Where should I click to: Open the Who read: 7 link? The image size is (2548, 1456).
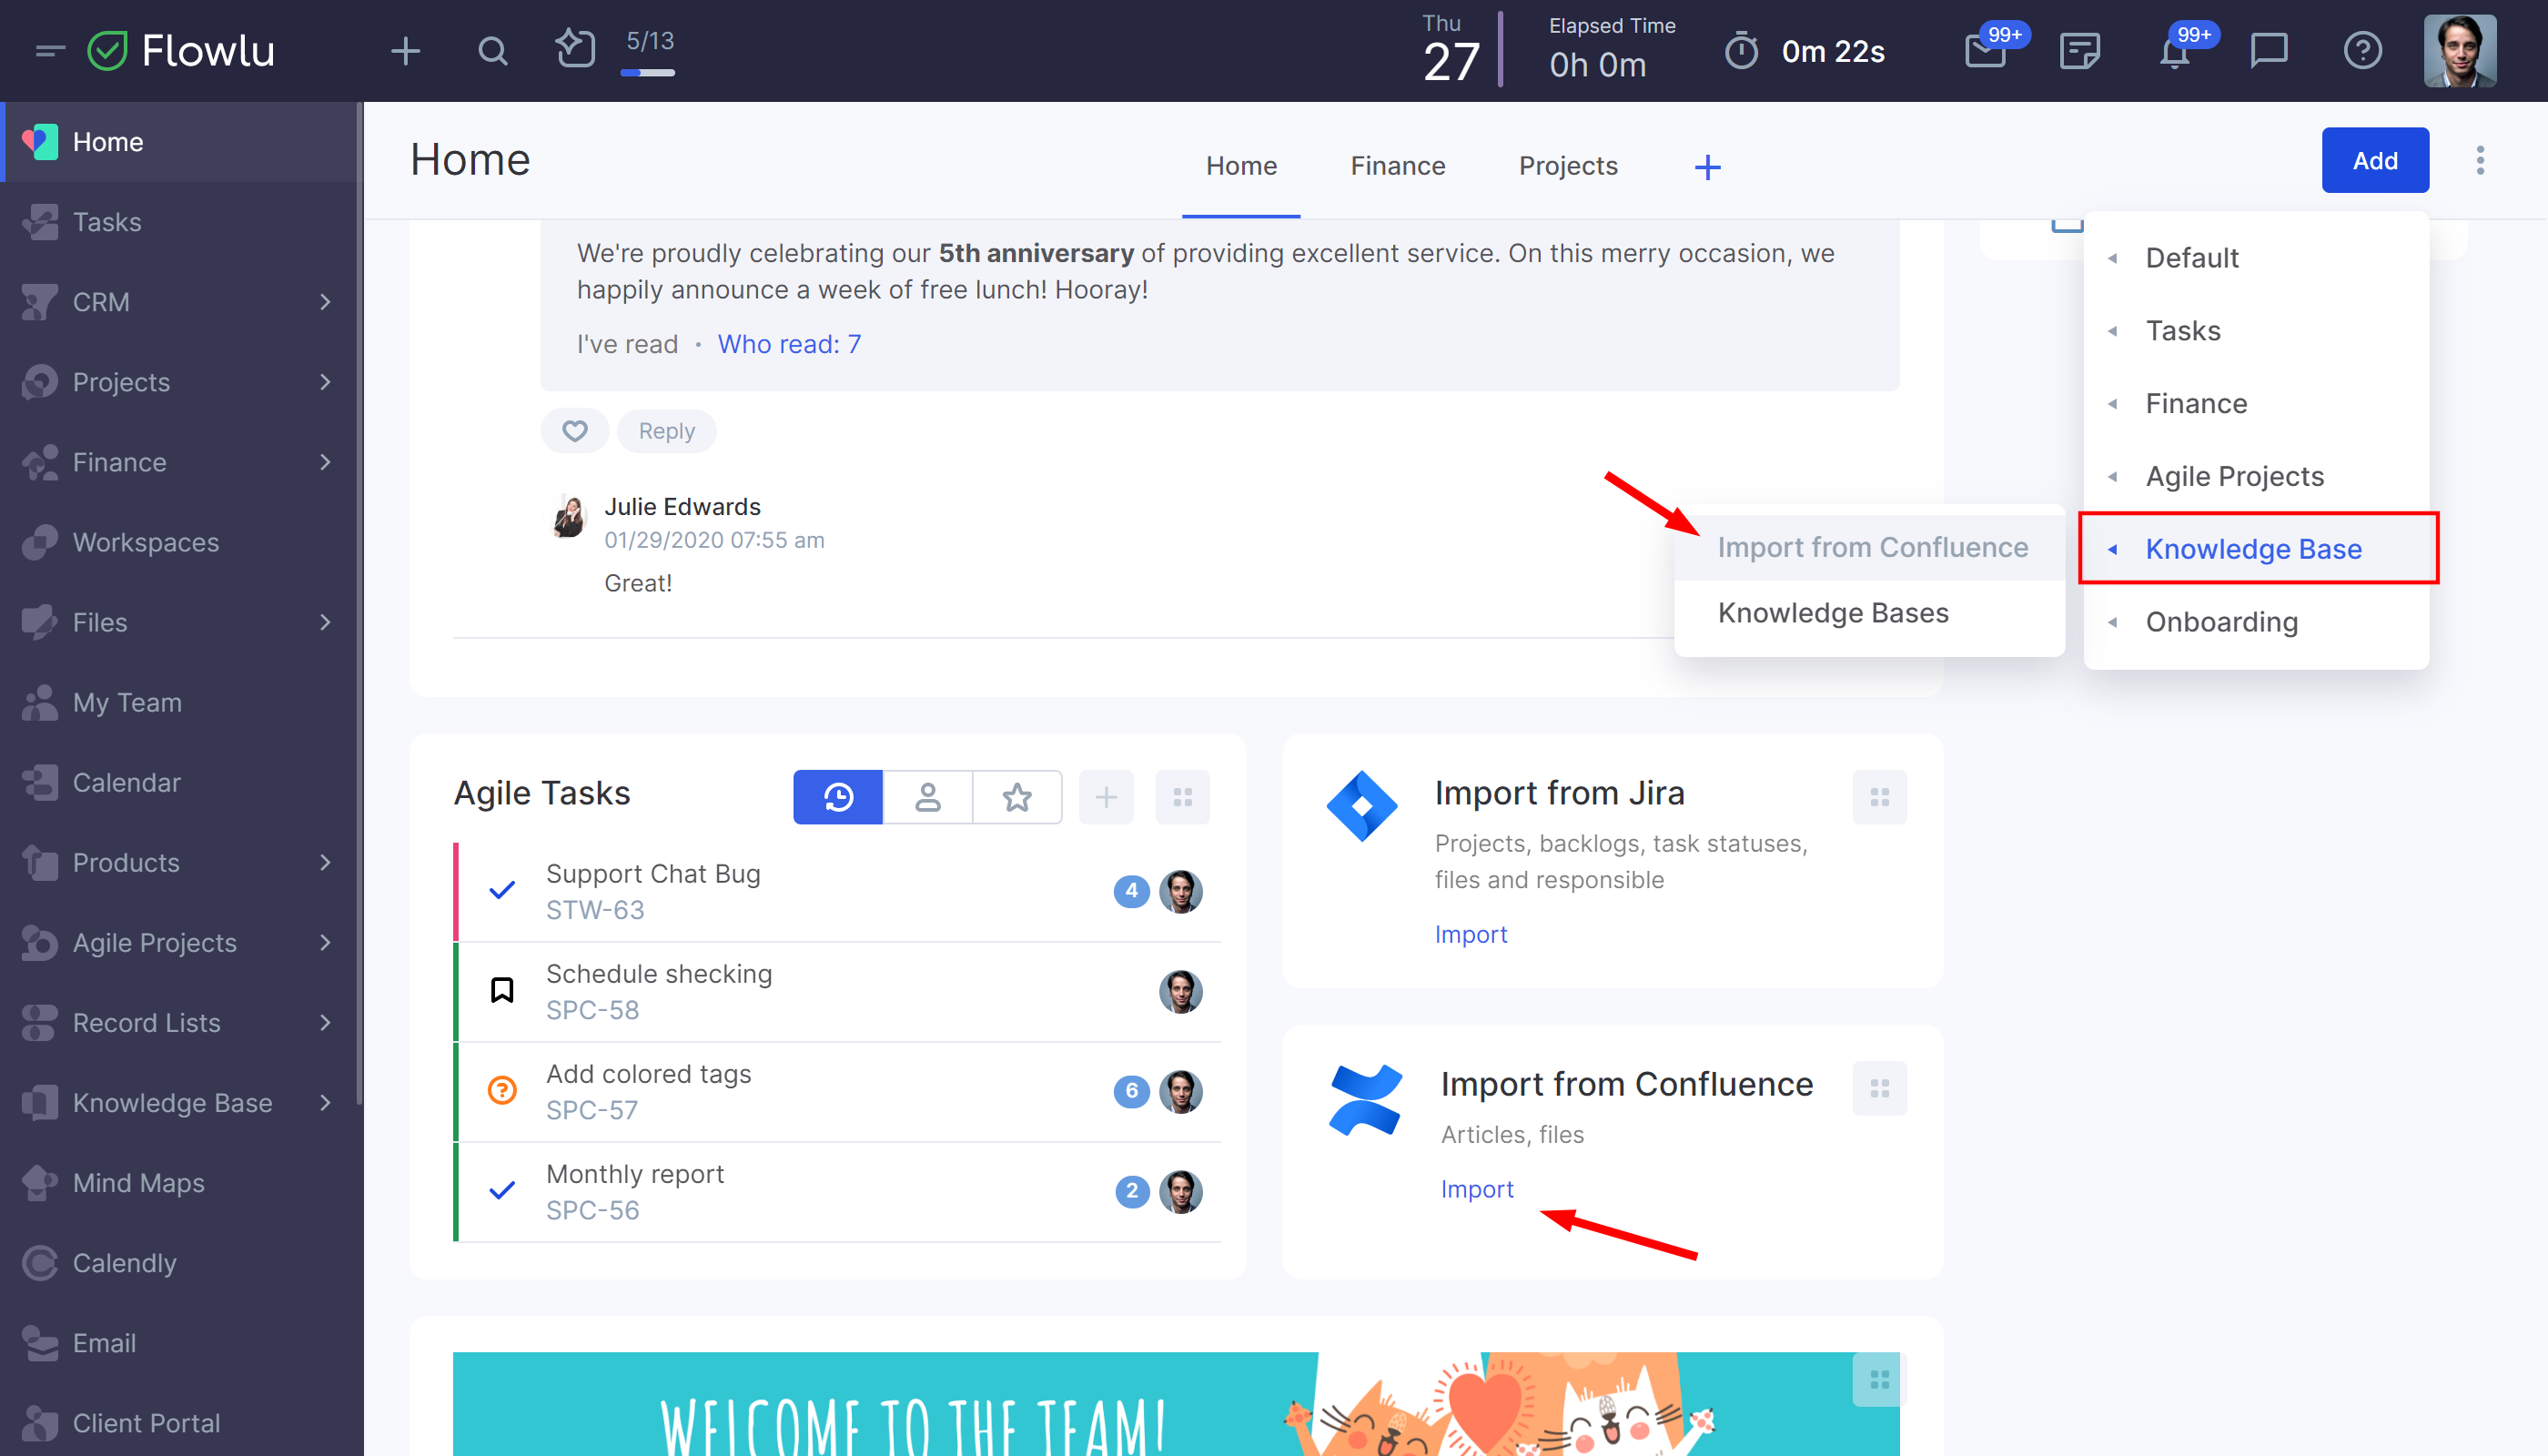coord(789,344)
